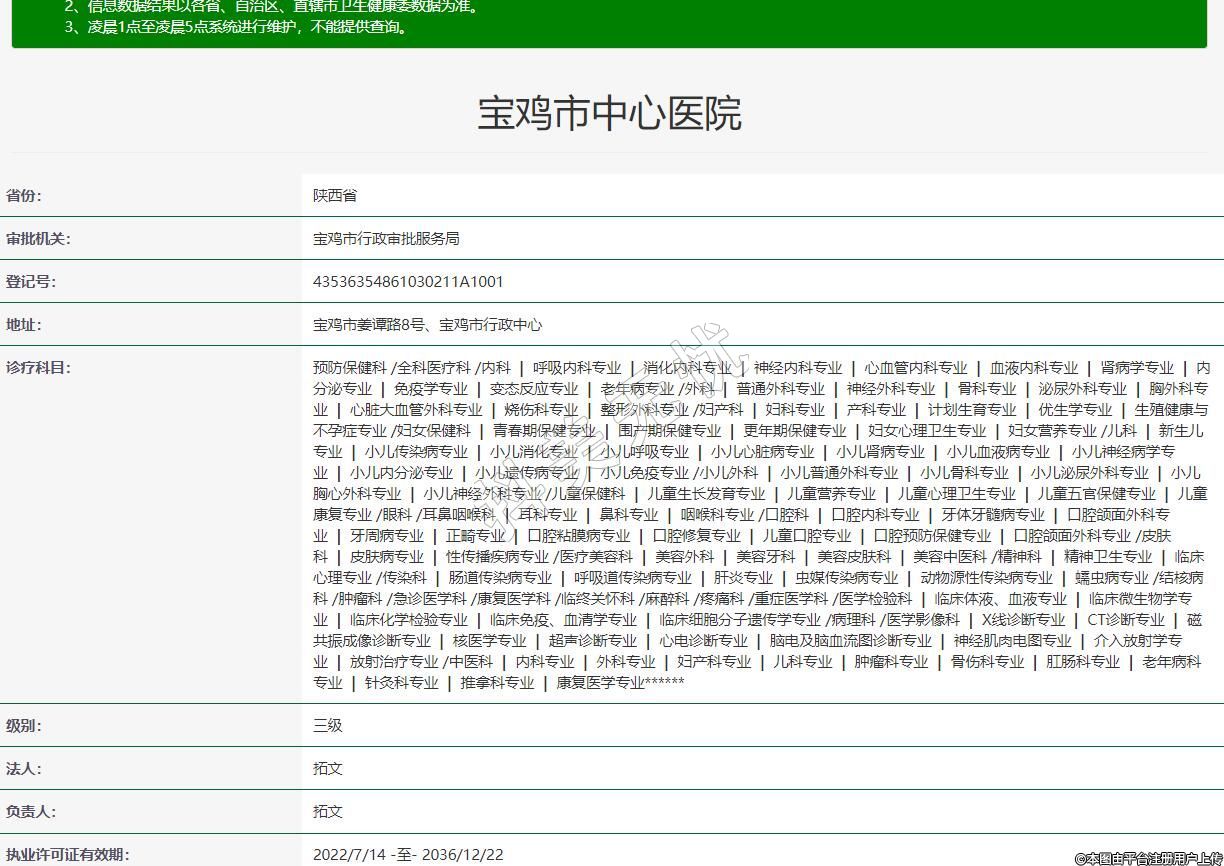Select the validity date 2022/7/14 -至- 2036/12/22
This screenshot has width=1224, height=866.
pos(408,855)
